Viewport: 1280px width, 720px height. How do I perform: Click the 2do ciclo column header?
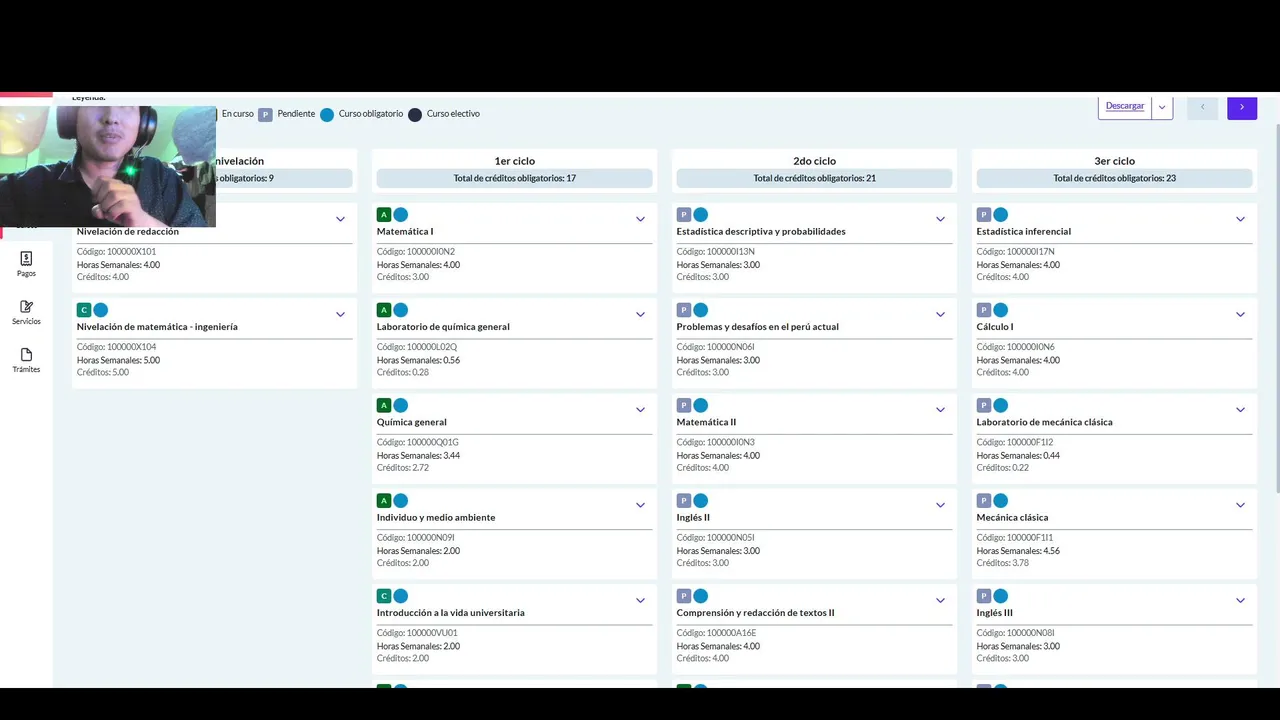[x=814, y=161]
